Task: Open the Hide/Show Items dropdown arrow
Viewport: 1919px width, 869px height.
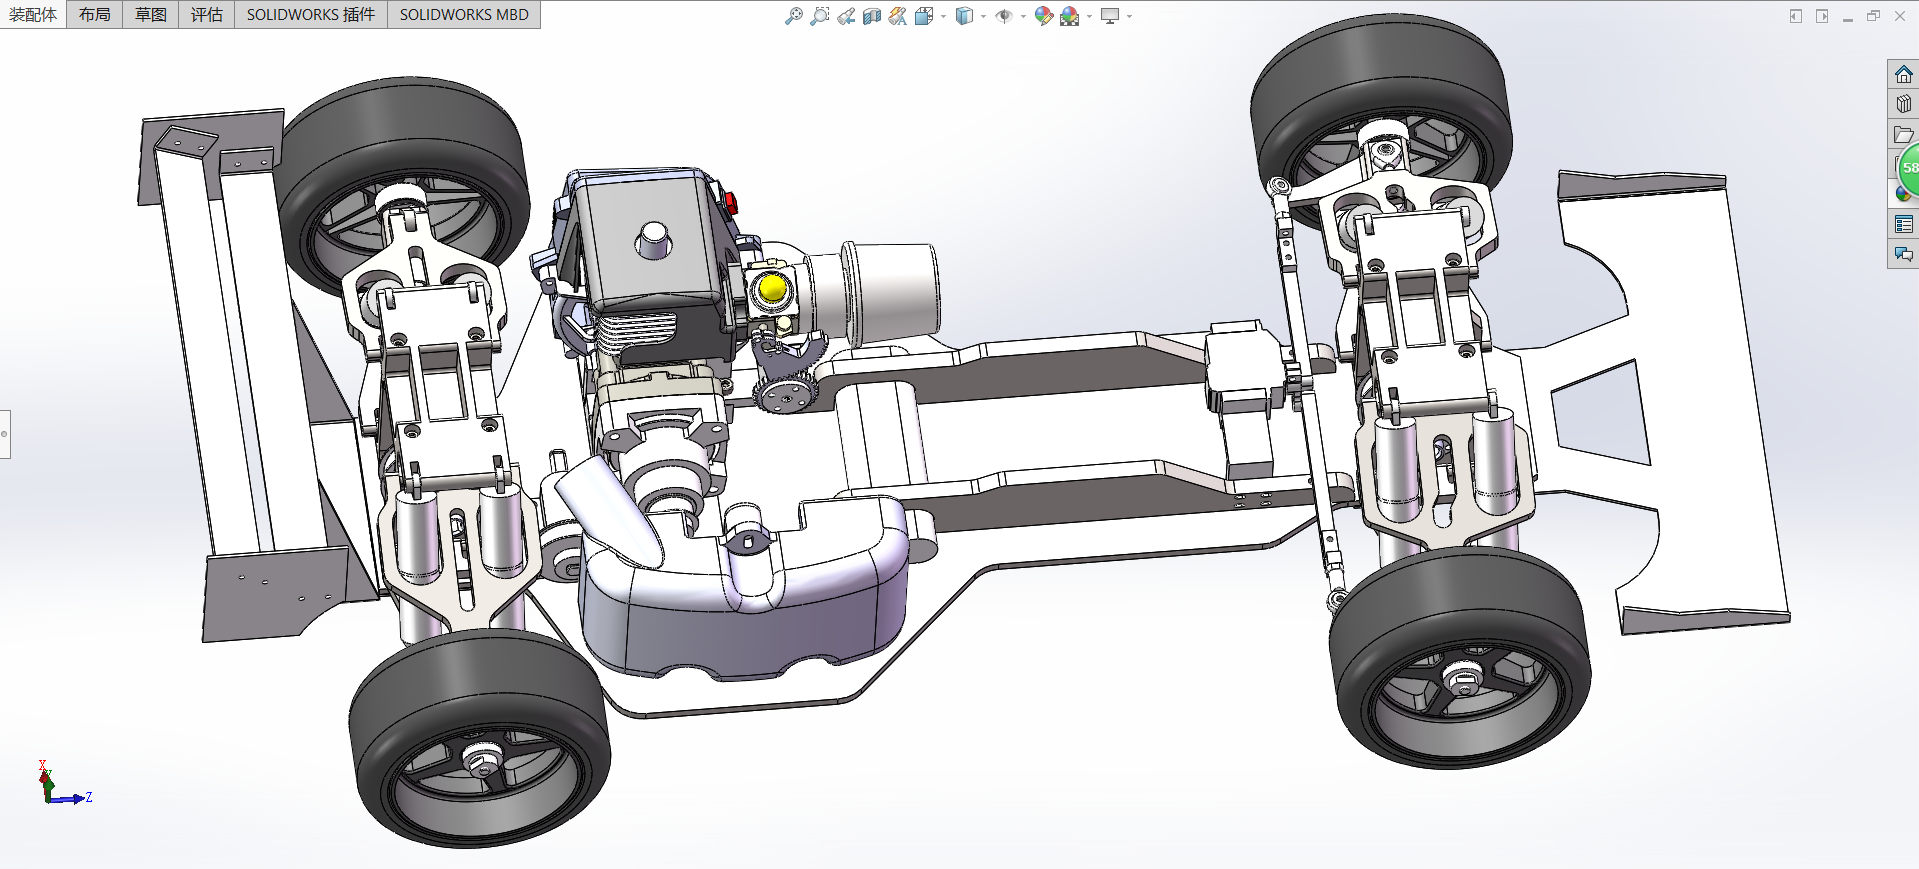Action: point(1023,16)
